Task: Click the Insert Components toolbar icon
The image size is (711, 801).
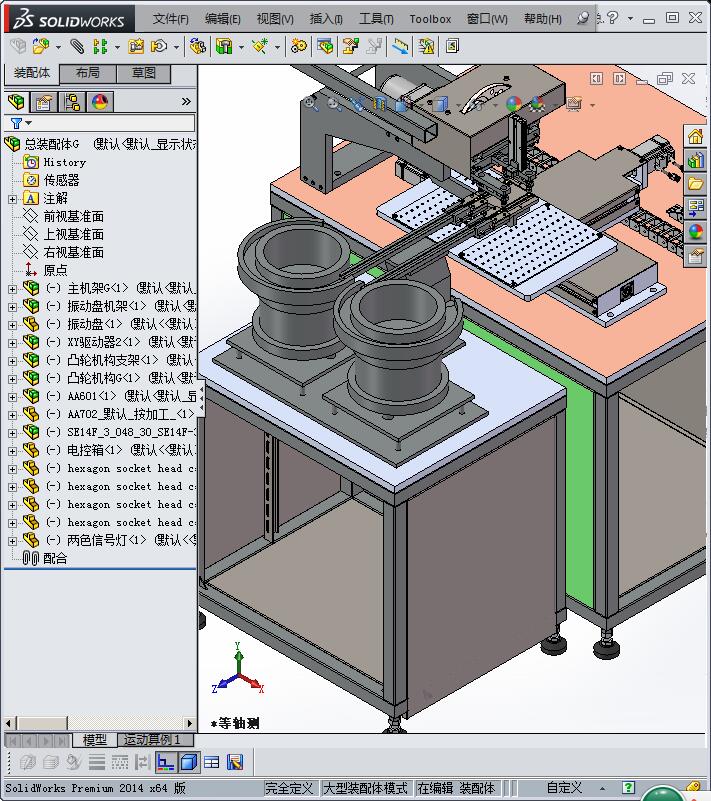Action: 40,46
